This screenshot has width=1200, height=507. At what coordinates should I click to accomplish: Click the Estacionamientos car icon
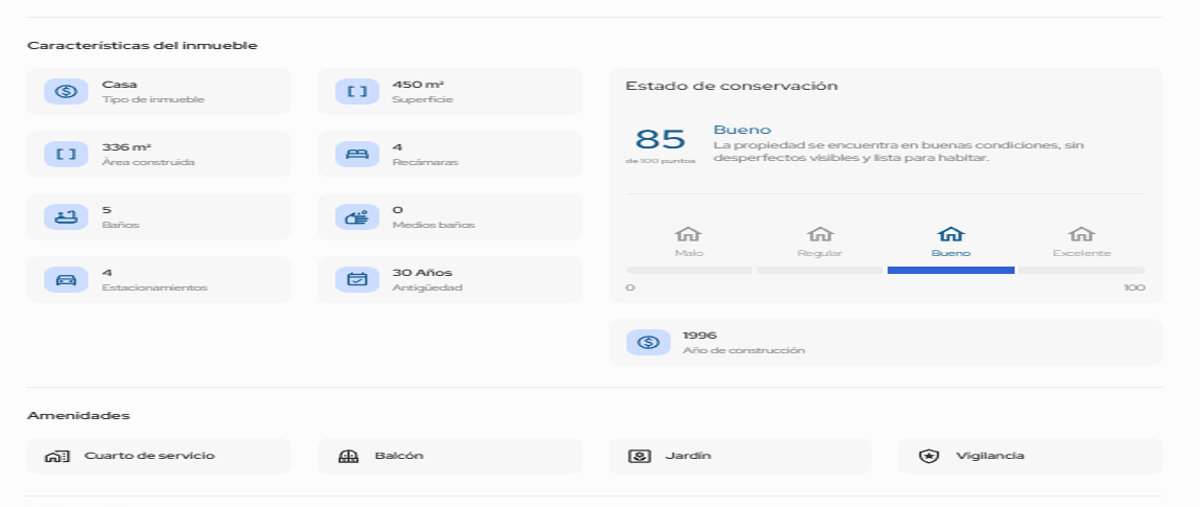66,280
